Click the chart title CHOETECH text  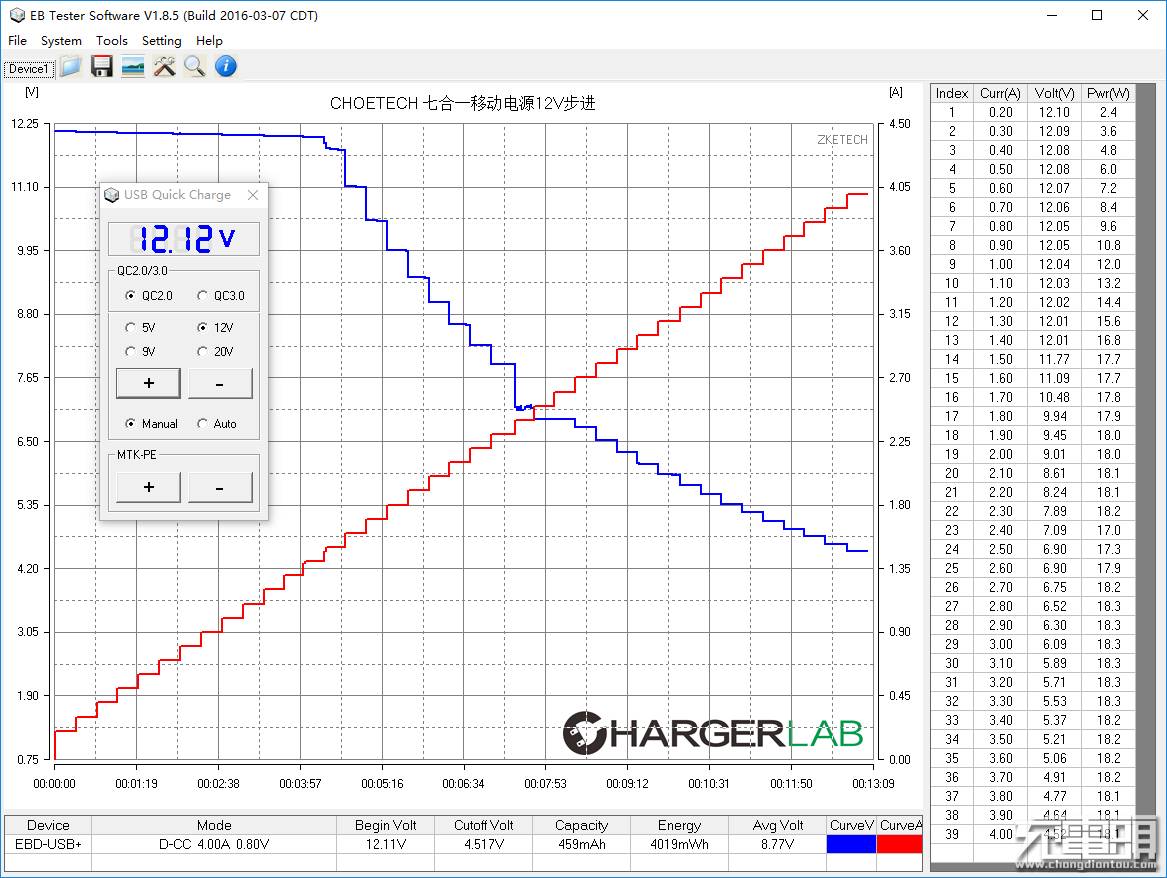tap(462, 103)
